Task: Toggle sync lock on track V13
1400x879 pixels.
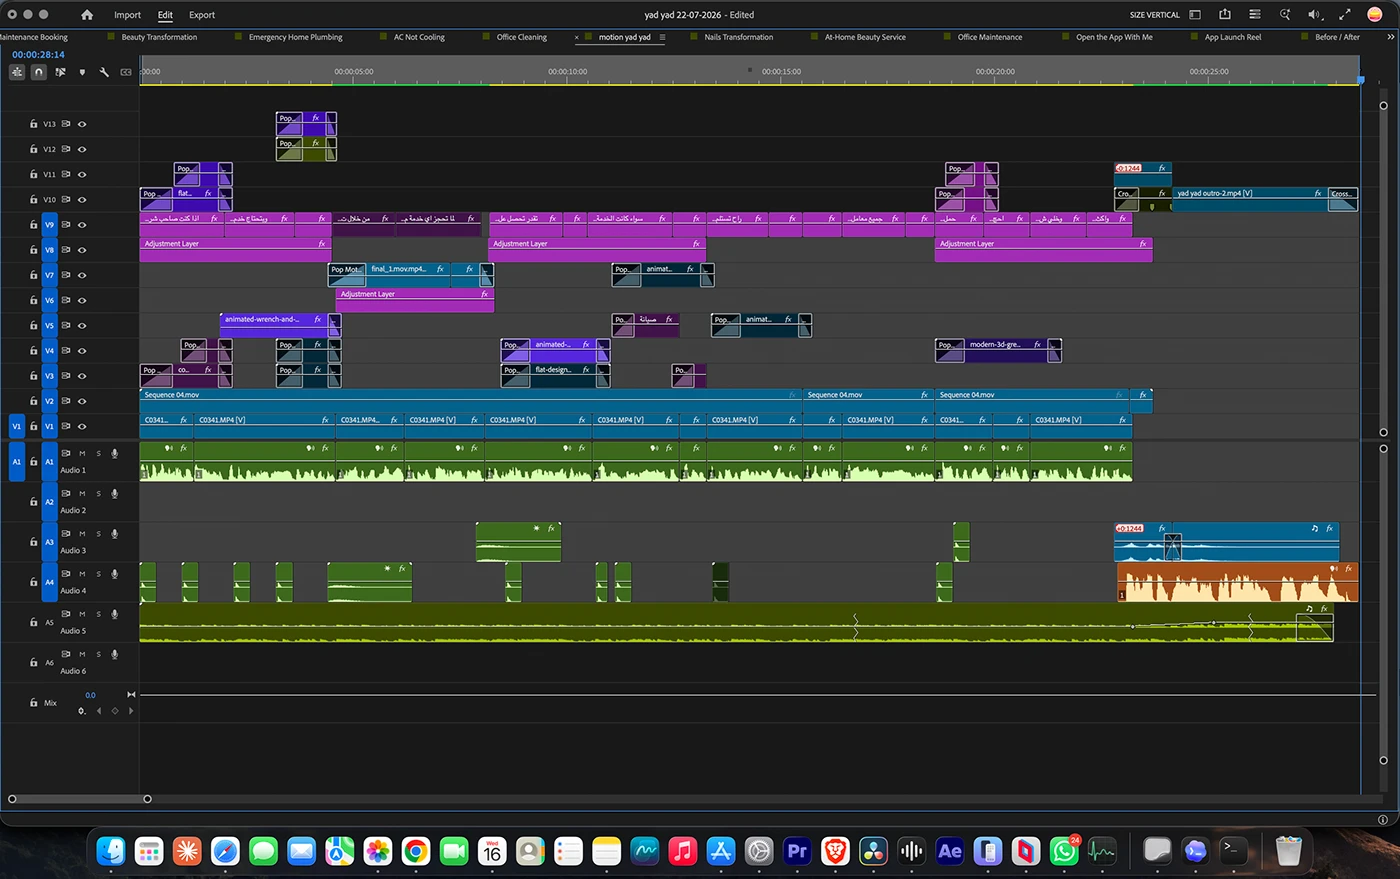Action: coord(66,124)
